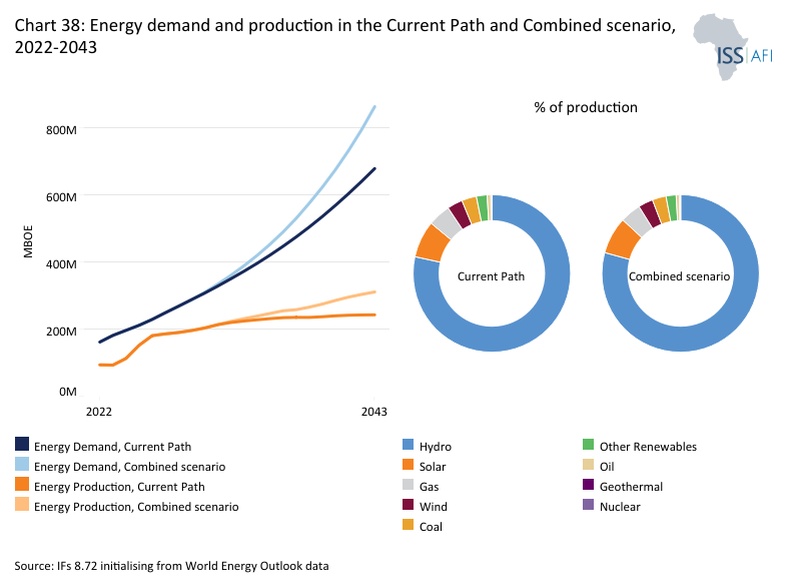Click the '400M' y-axis tick label
This screenshot has height=587, width=786.
coord(61,264)
